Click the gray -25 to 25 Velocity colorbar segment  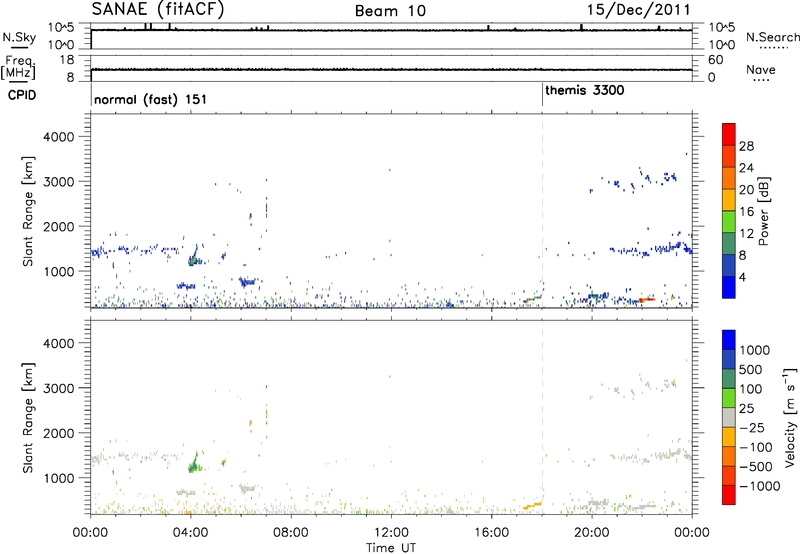729,417
